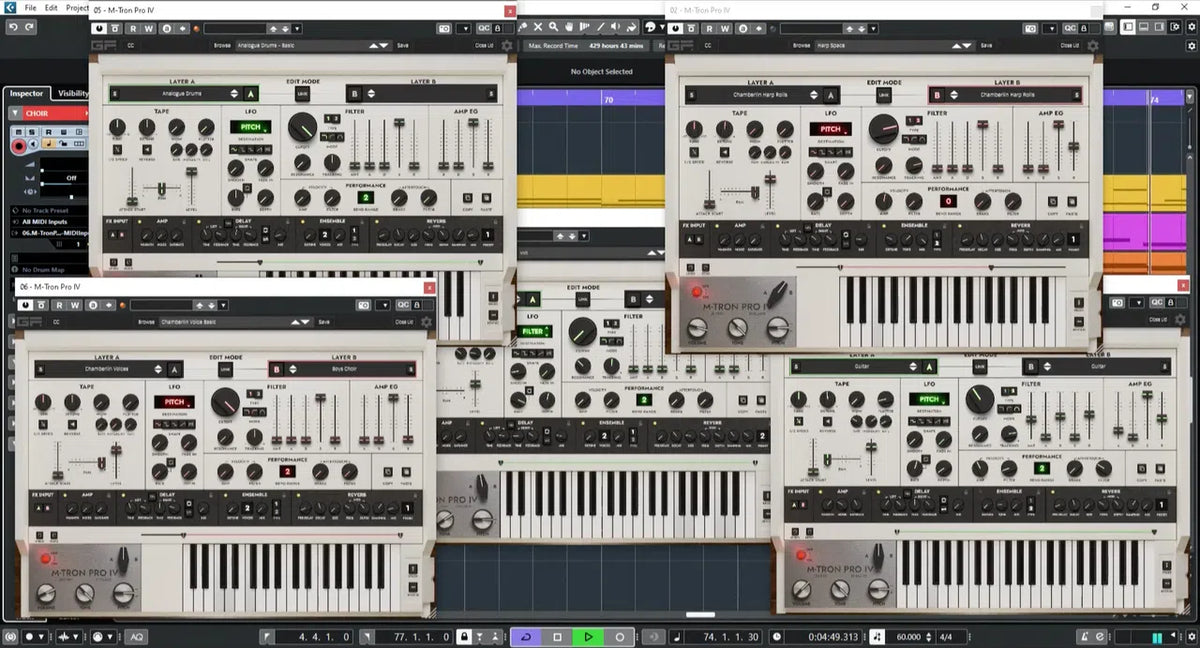Activate cycle loop in the transport bar
The width and height of the screenshot is (1200, 648).
[x=525, y=635]
